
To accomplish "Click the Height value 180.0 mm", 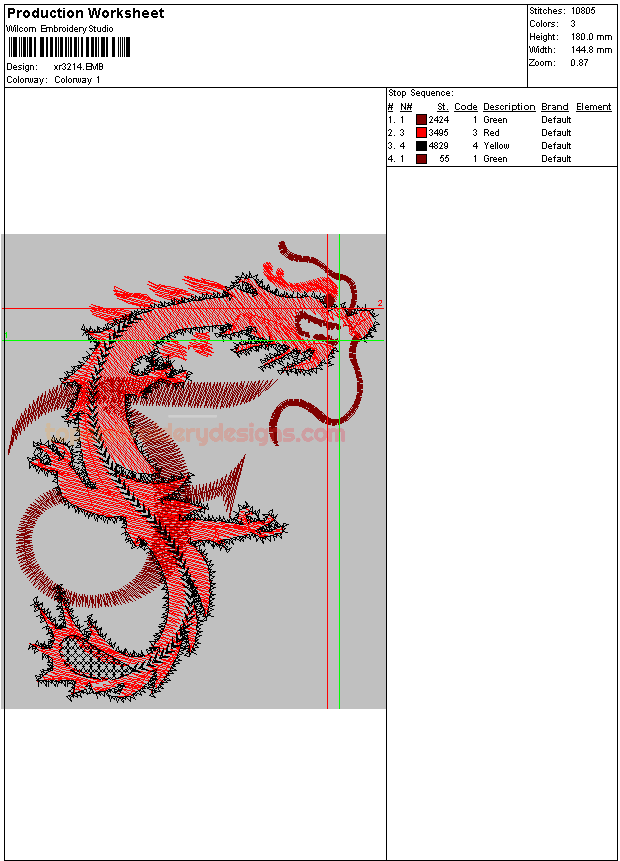I will point(591,37).
